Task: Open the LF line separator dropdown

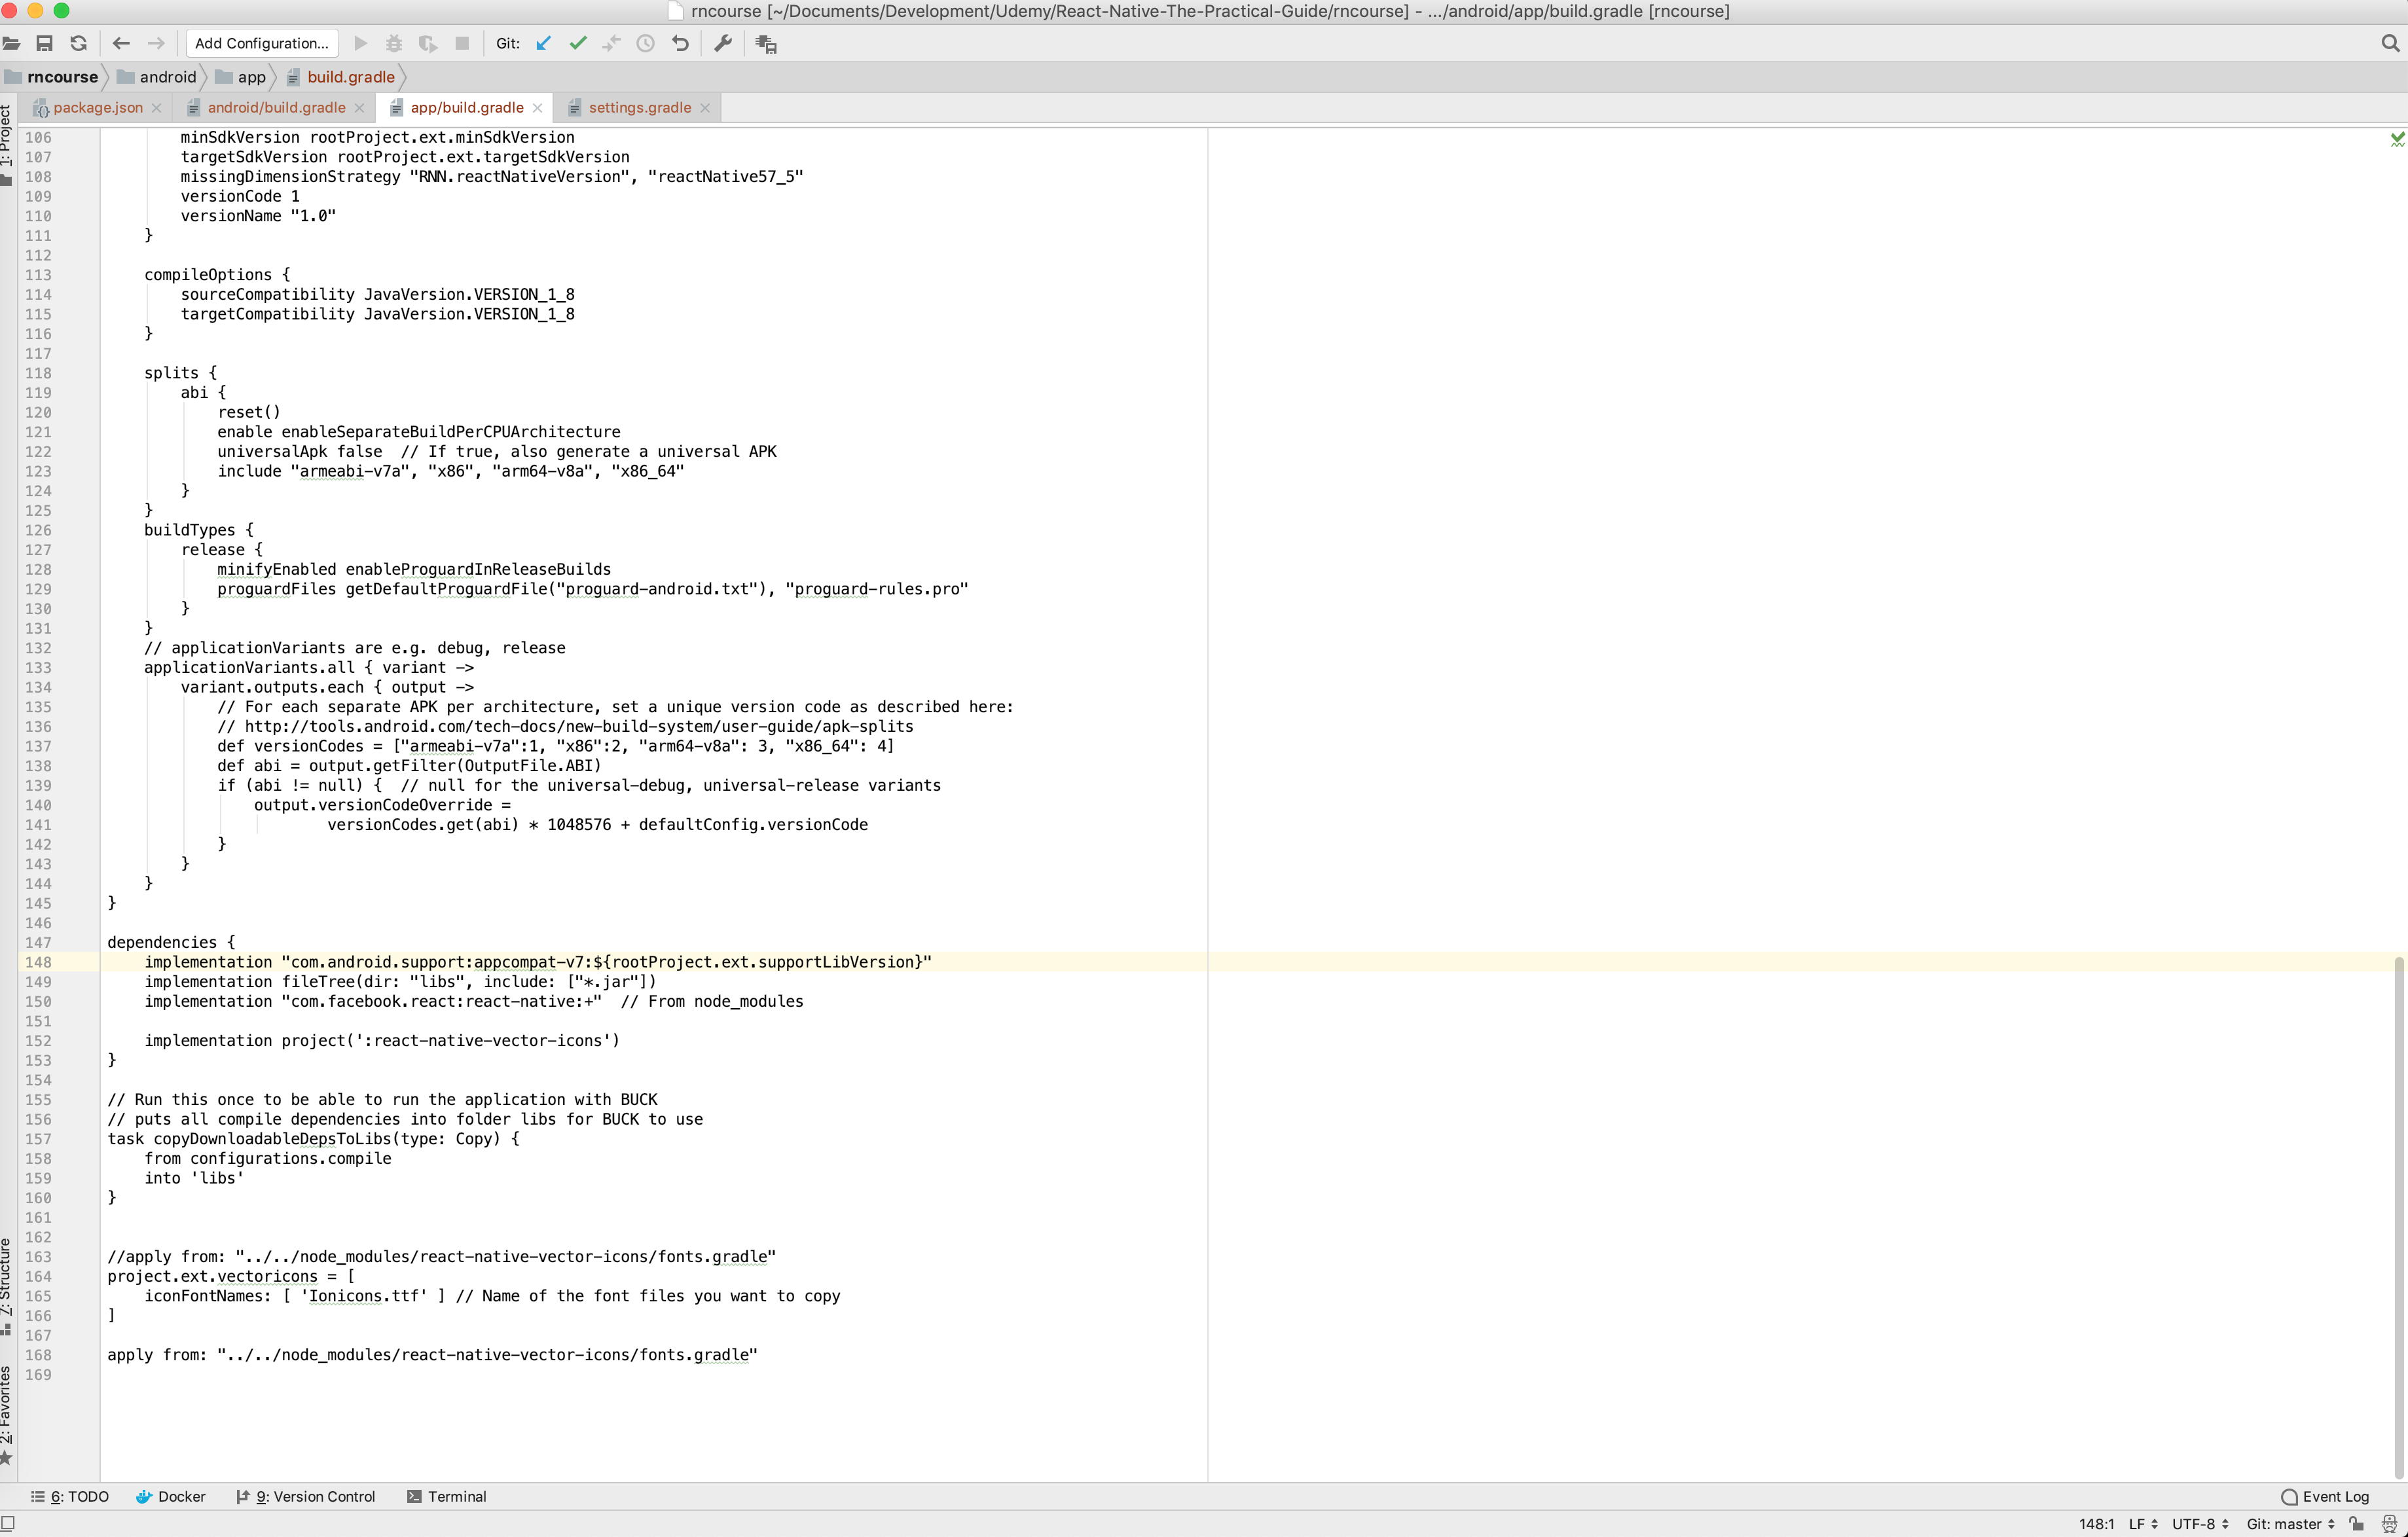Action: click(2142, 1524)
